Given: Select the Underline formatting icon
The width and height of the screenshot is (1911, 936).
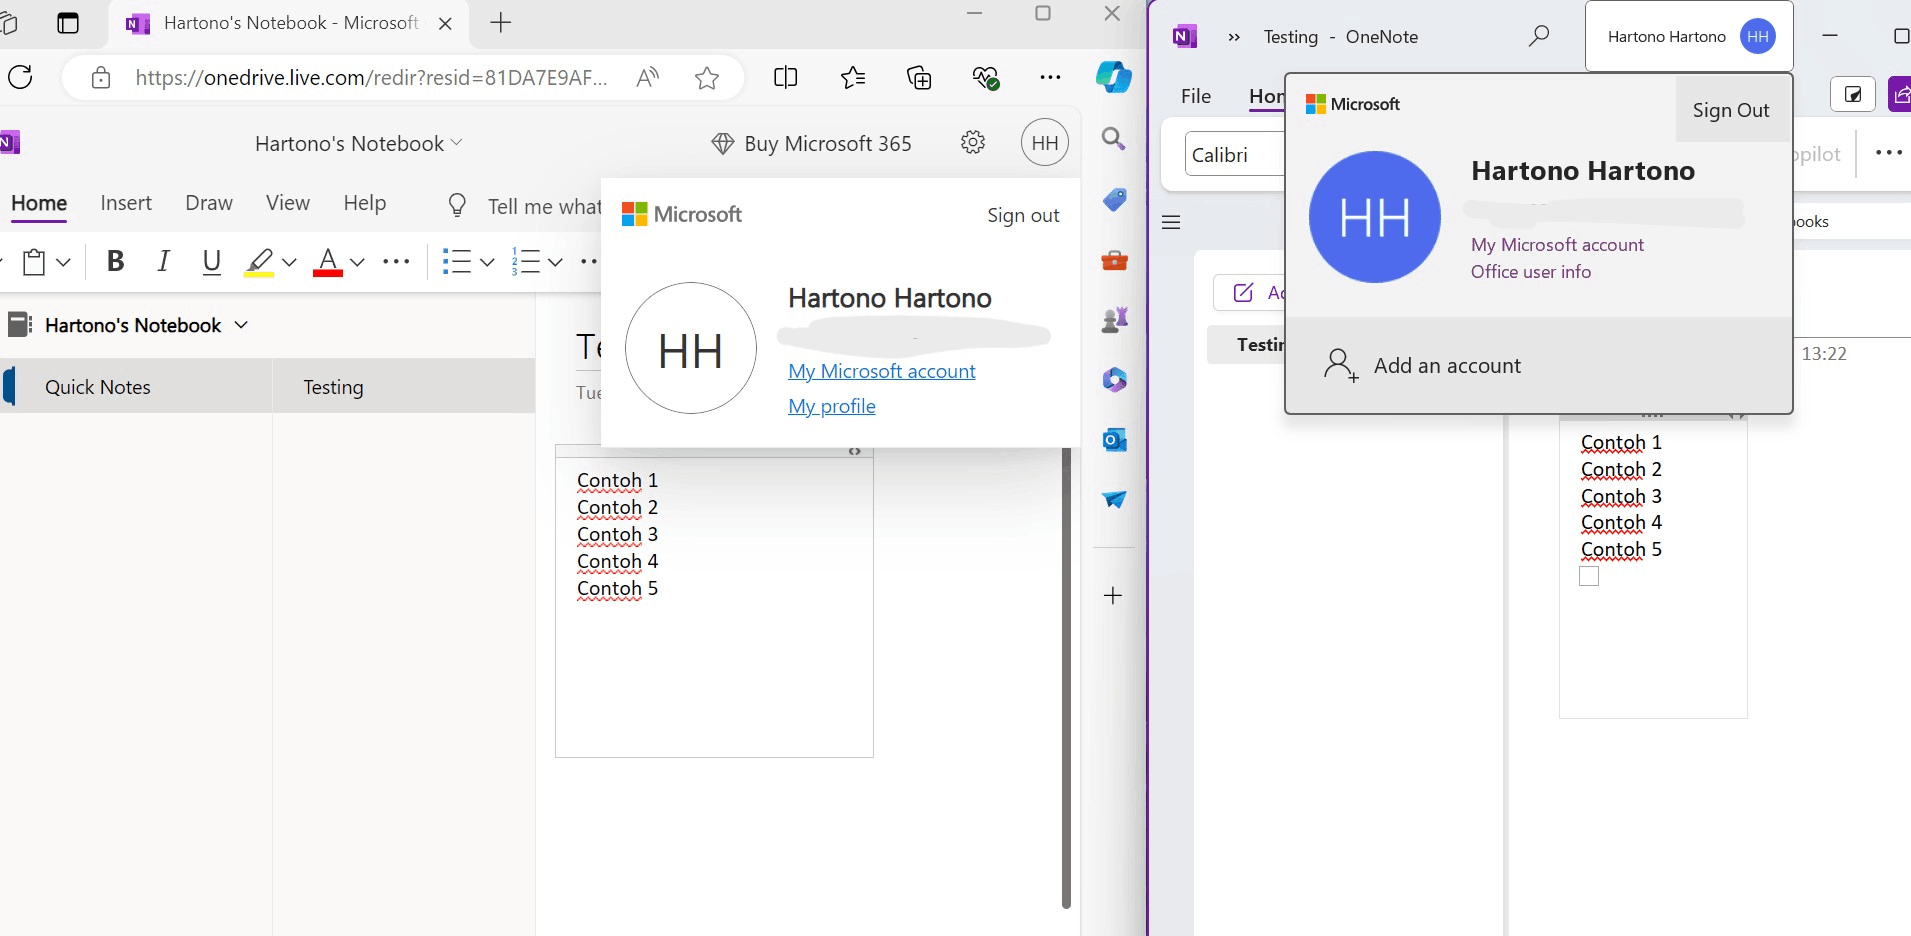Looking at the screenshot, I should (210, 261).
